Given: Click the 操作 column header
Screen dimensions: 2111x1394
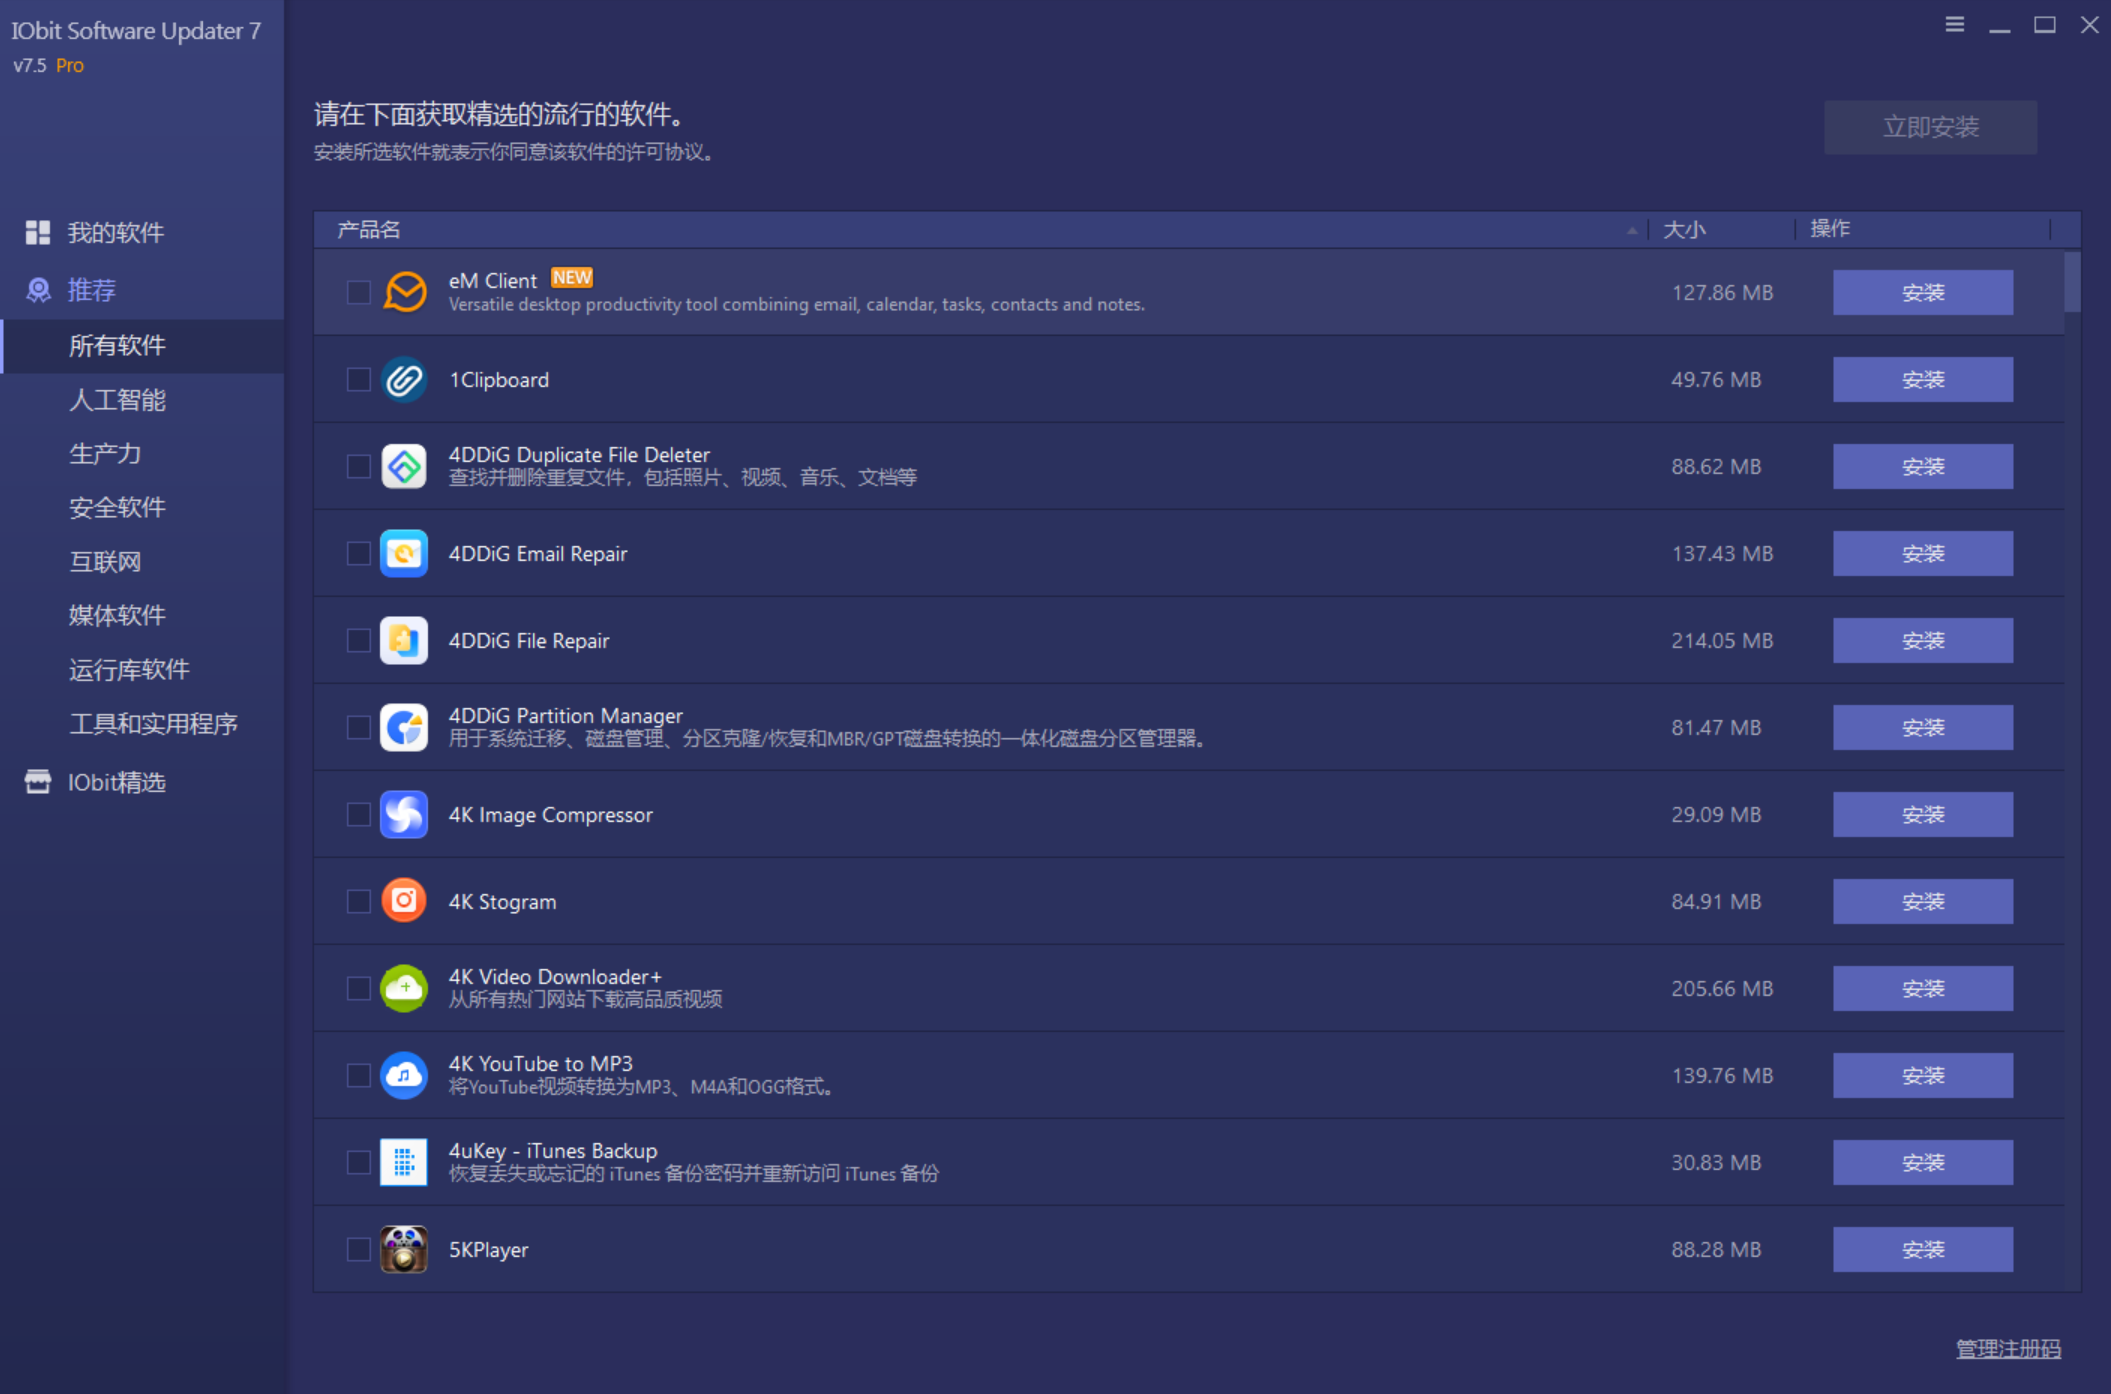Looking at the screenshot, I should pyautogui.click(x=1830, y=229).
